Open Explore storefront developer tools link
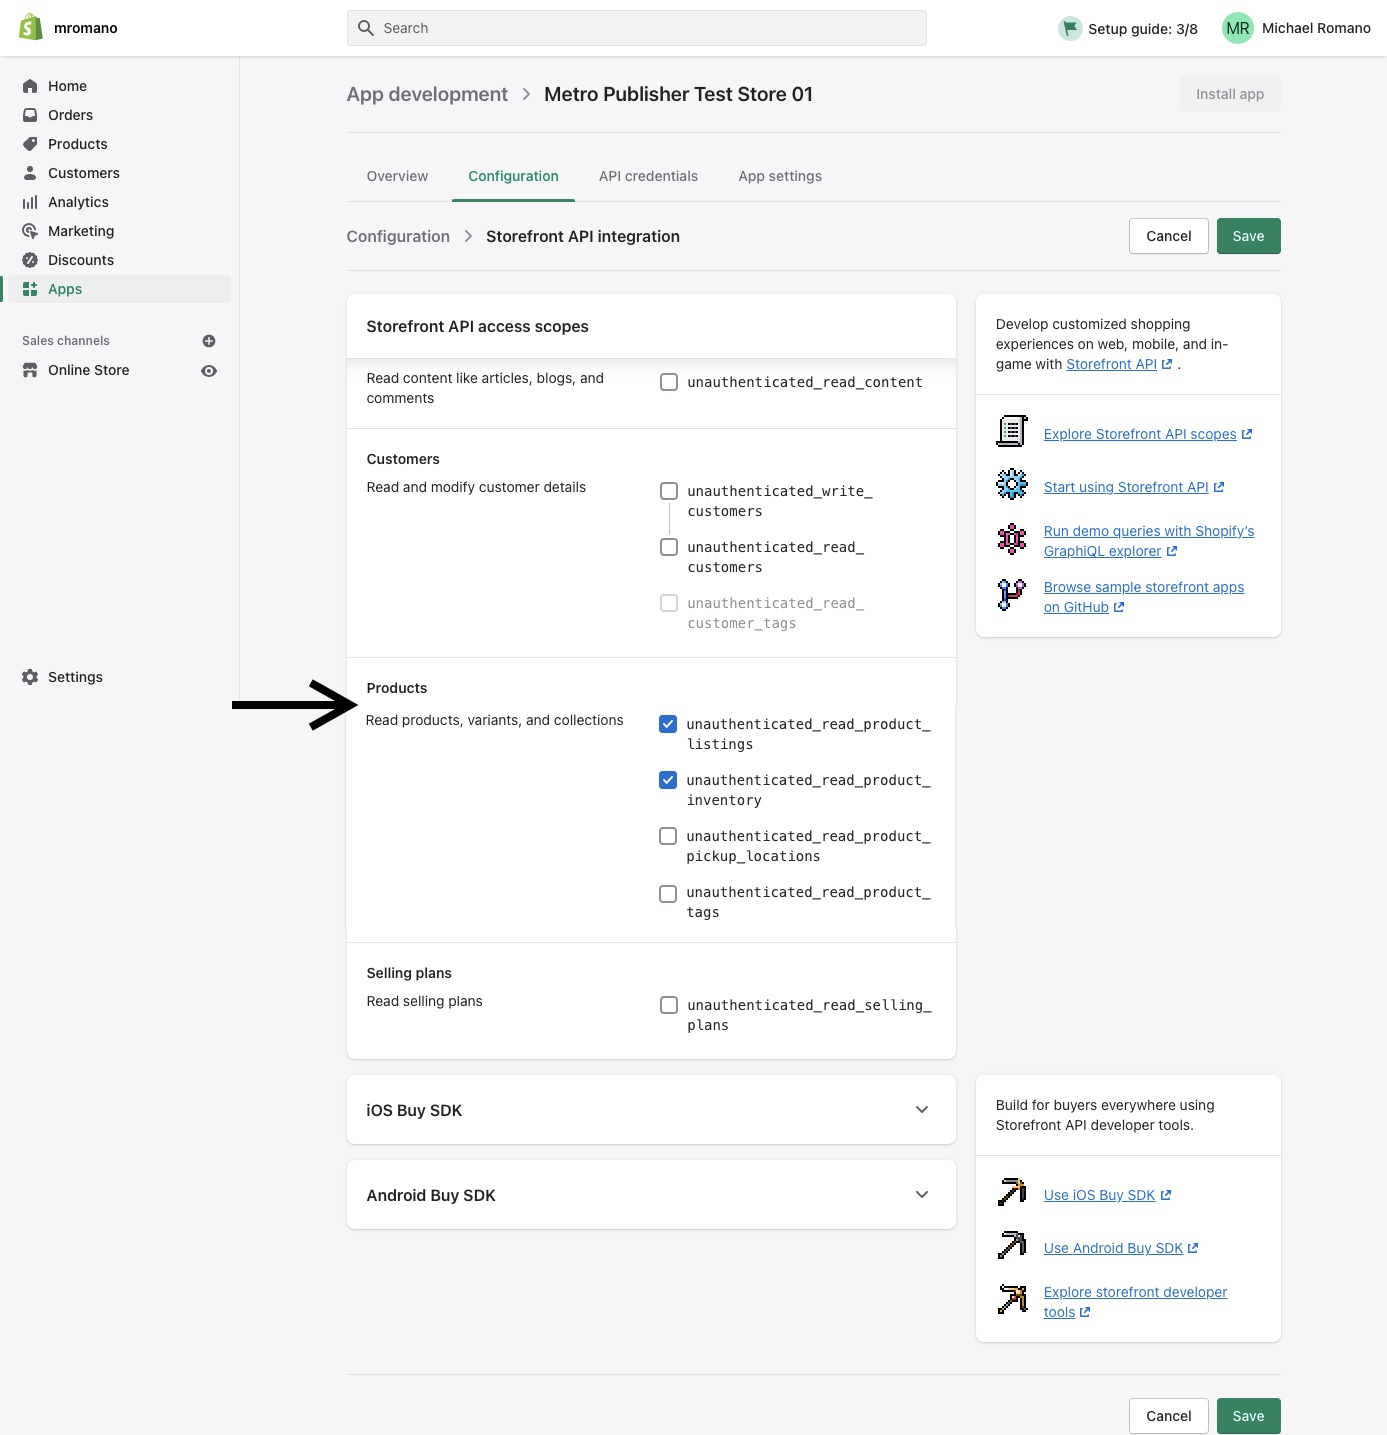The image size is (1387, 1435). click(x=1135, y=1302)
